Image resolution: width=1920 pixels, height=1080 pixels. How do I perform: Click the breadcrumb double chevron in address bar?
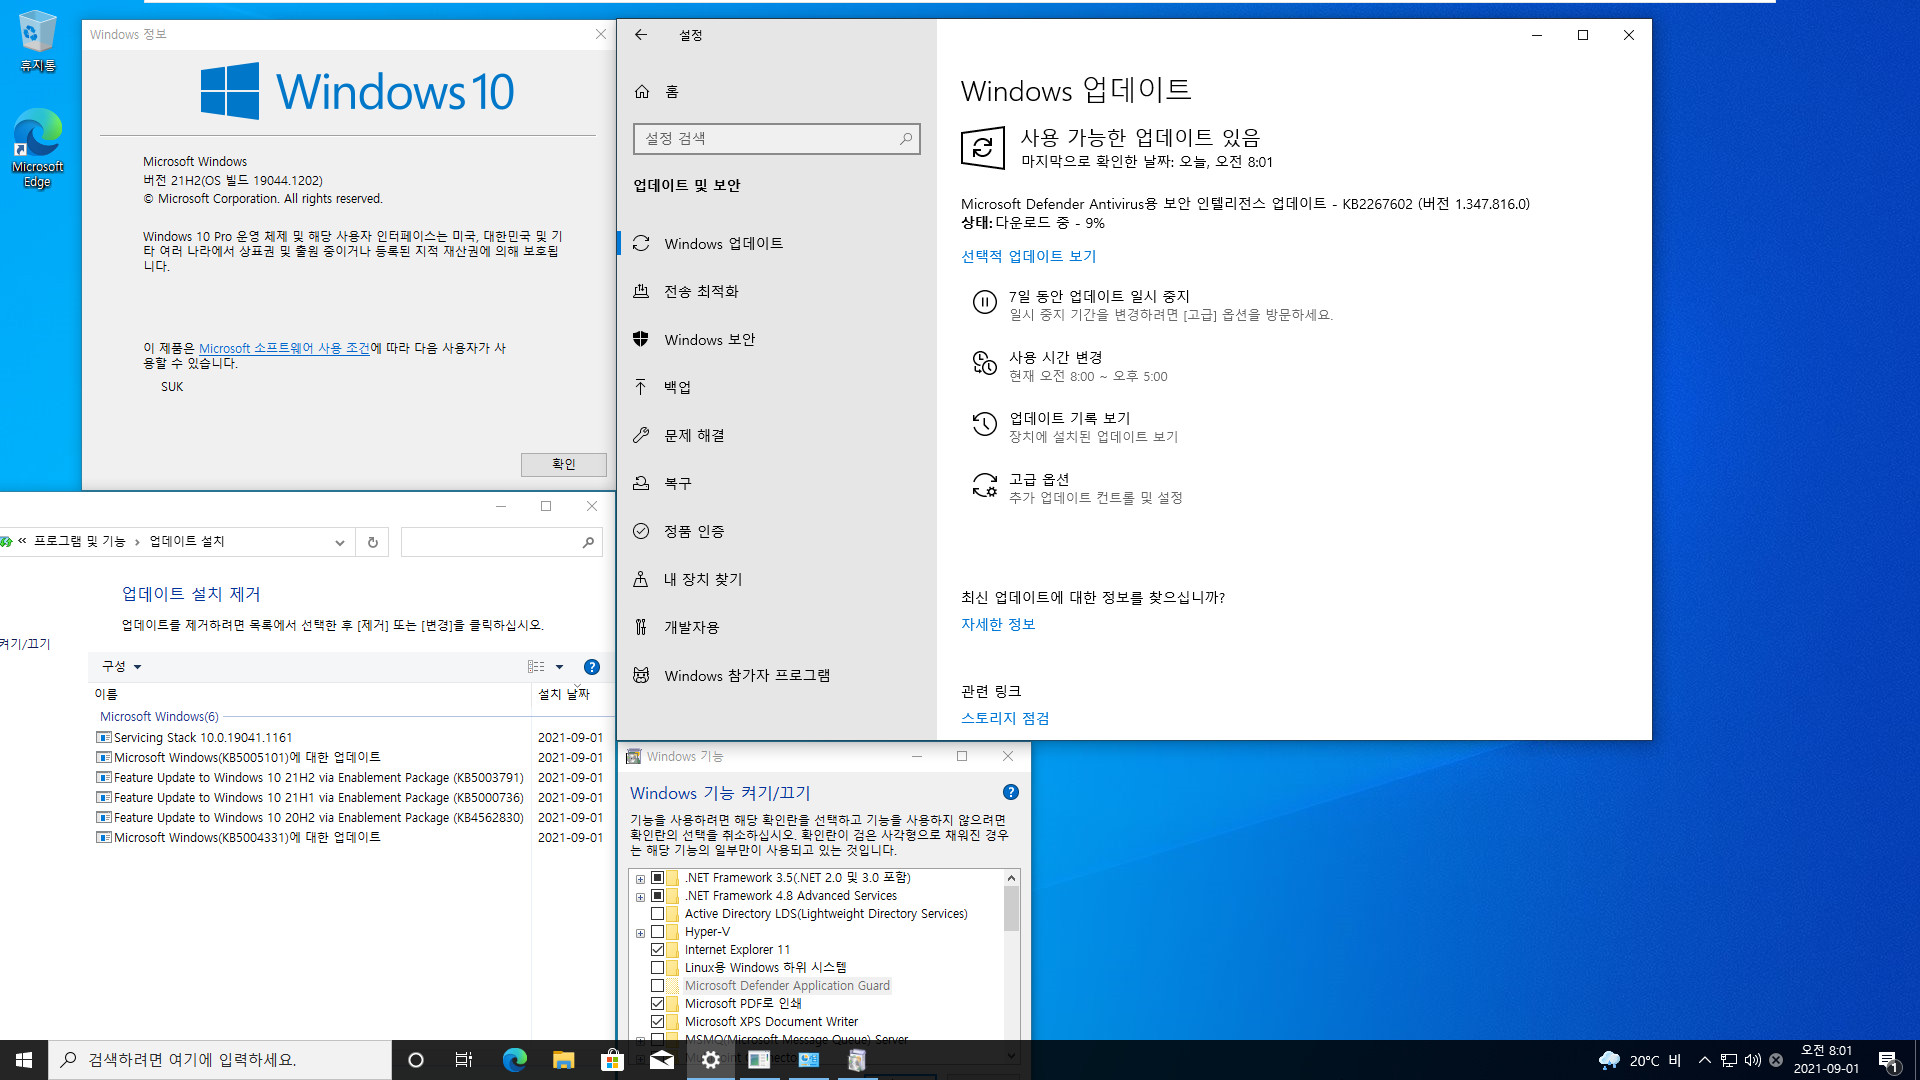tap(22, 541)
